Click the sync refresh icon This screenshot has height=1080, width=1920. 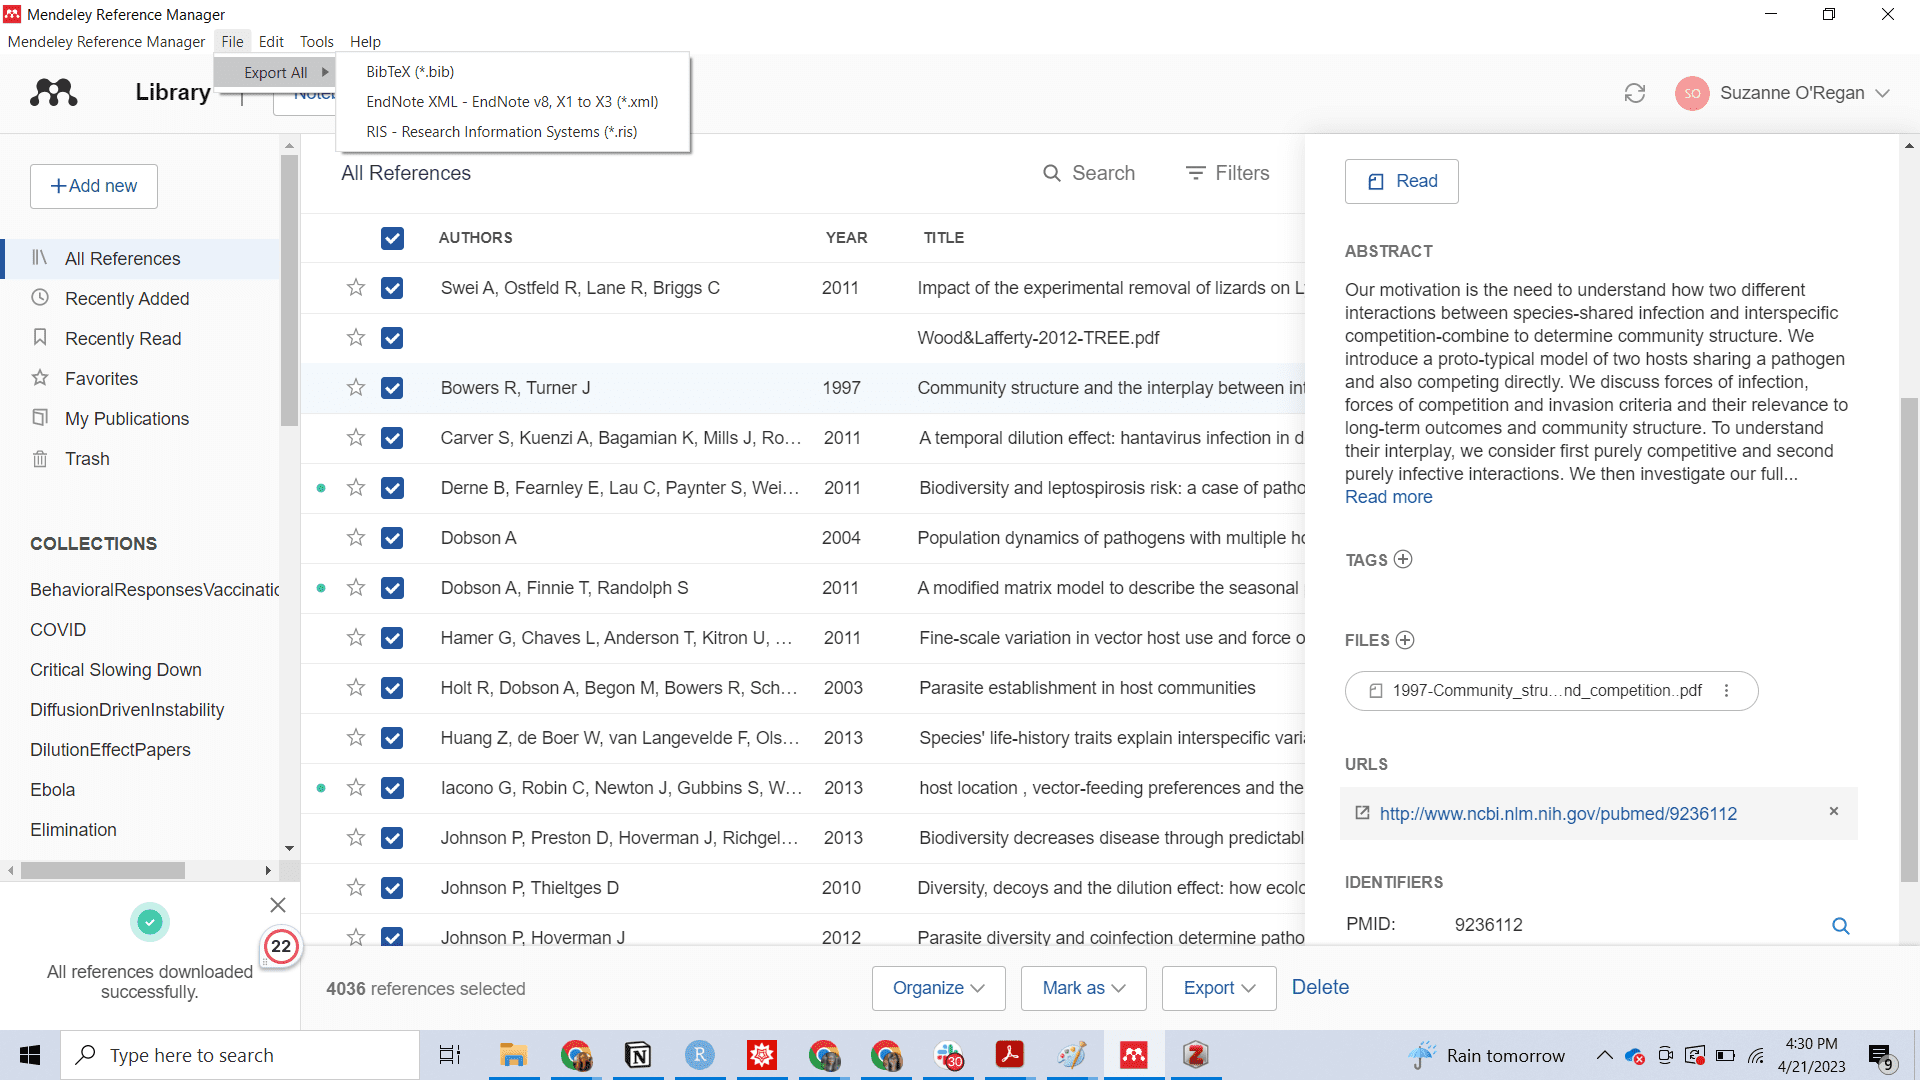click(1634, 93)
